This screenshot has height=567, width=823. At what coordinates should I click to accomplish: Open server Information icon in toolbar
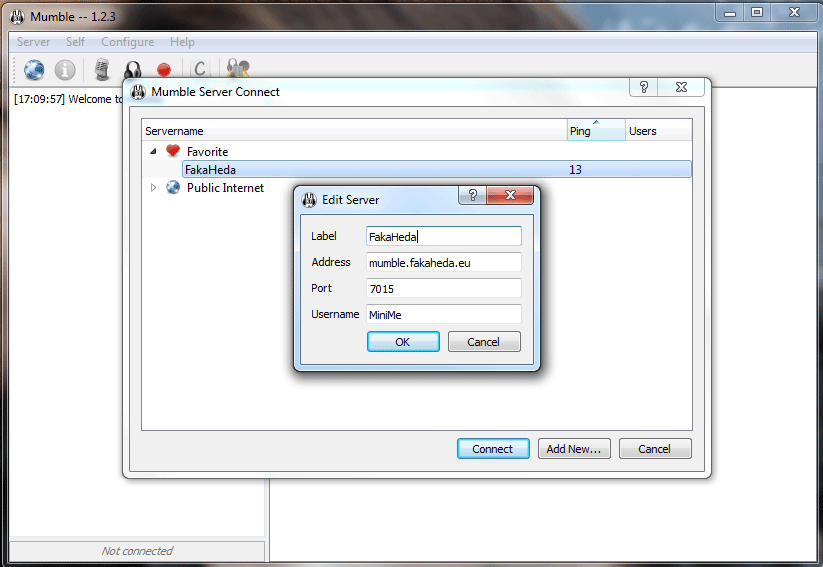point(65,69)
